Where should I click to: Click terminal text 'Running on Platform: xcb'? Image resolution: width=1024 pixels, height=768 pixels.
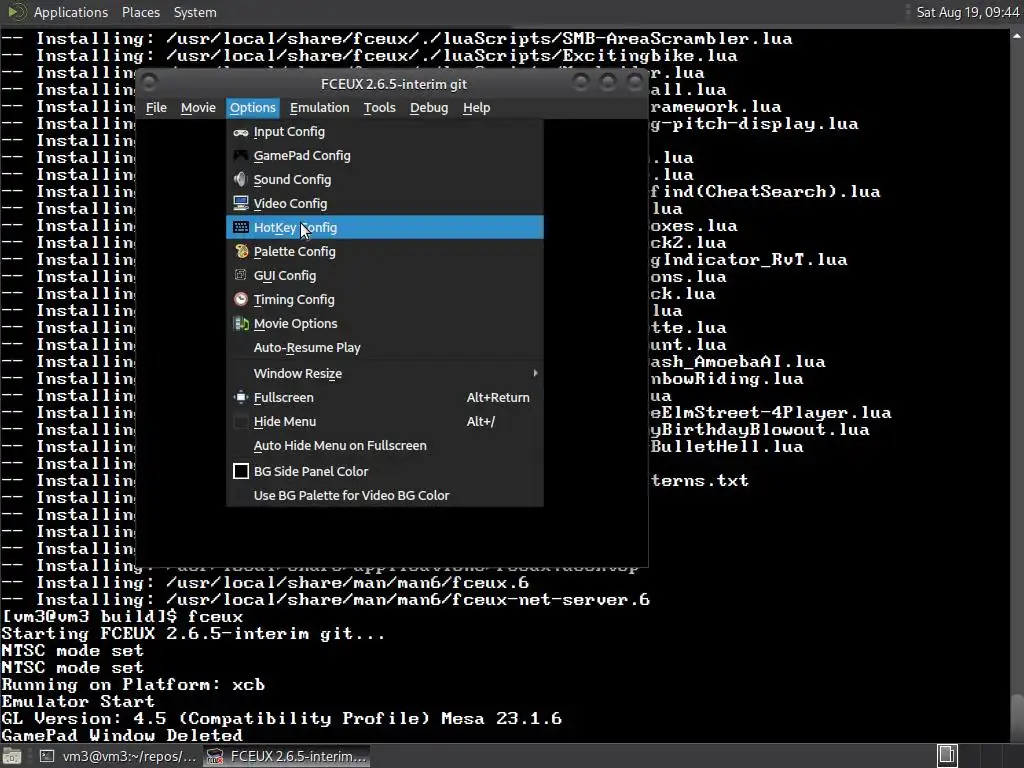133,684
